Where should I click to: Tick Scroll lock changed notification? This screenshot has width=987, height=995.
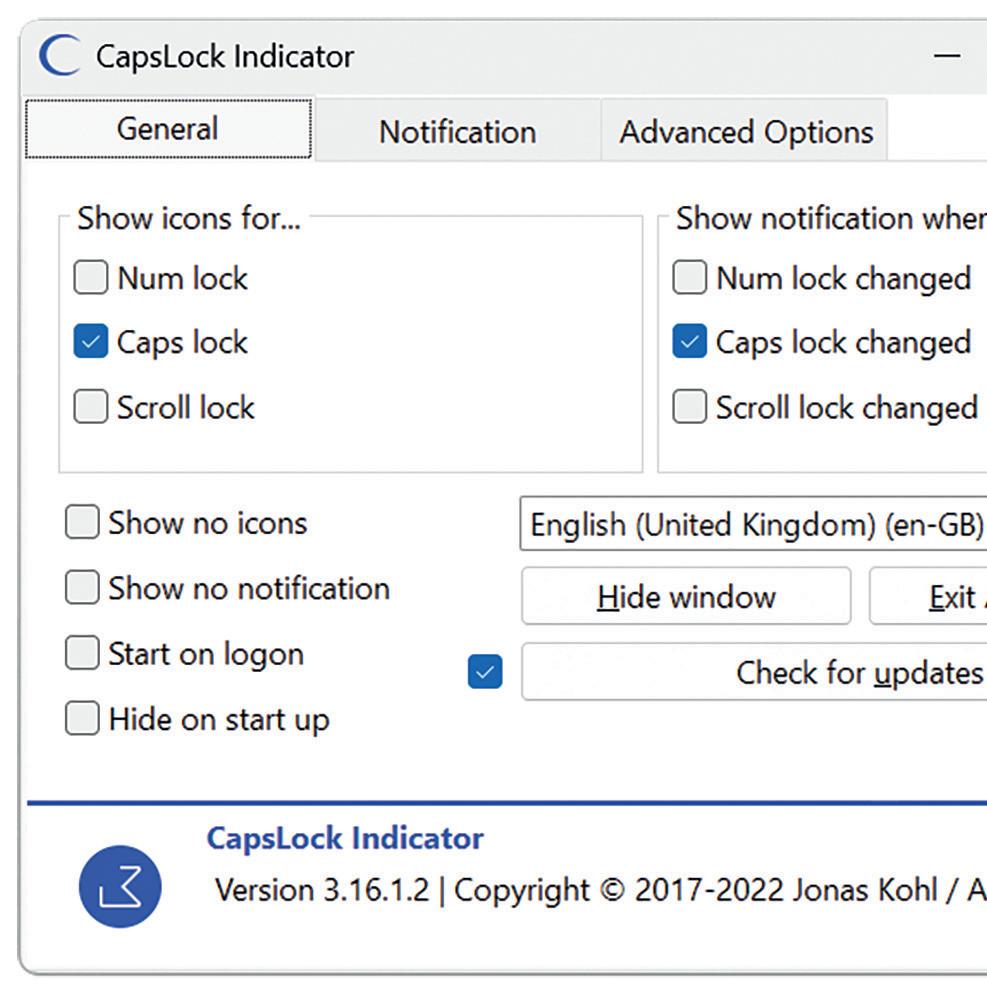[689, 406]
